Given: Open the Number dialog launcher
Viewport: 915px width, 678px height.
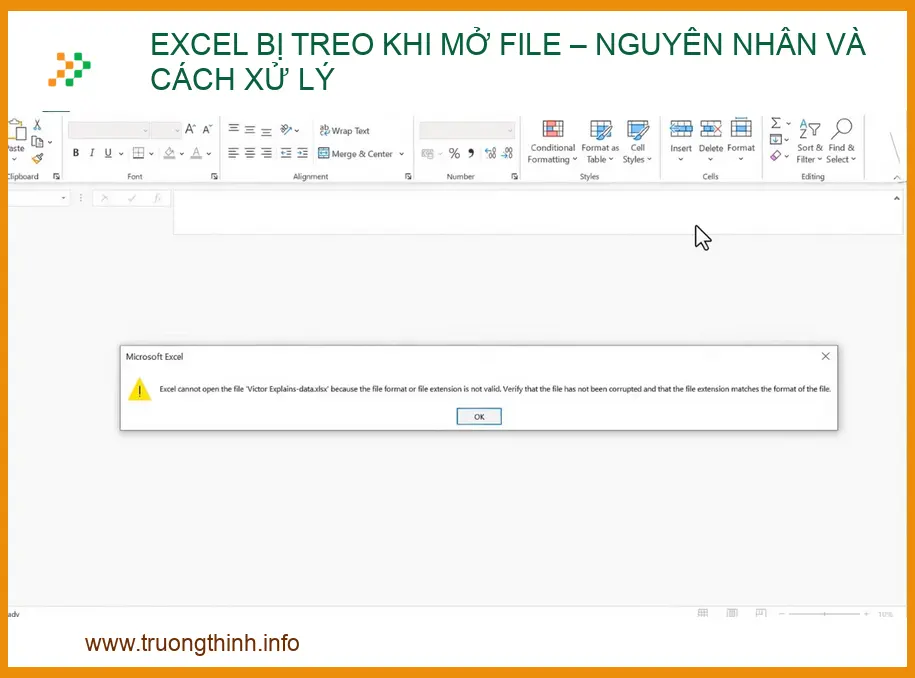Looking at the screenshot, I should point(514,176).
